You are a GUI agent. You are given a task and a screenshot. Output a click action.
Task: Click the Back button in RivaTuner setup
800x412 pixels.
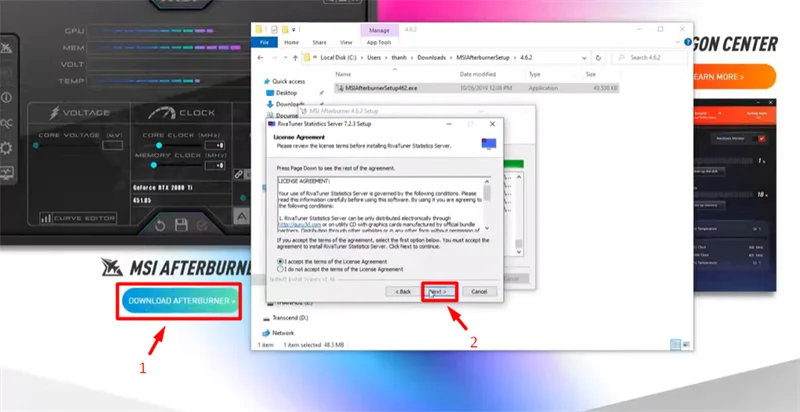click(x=403, y=292)
